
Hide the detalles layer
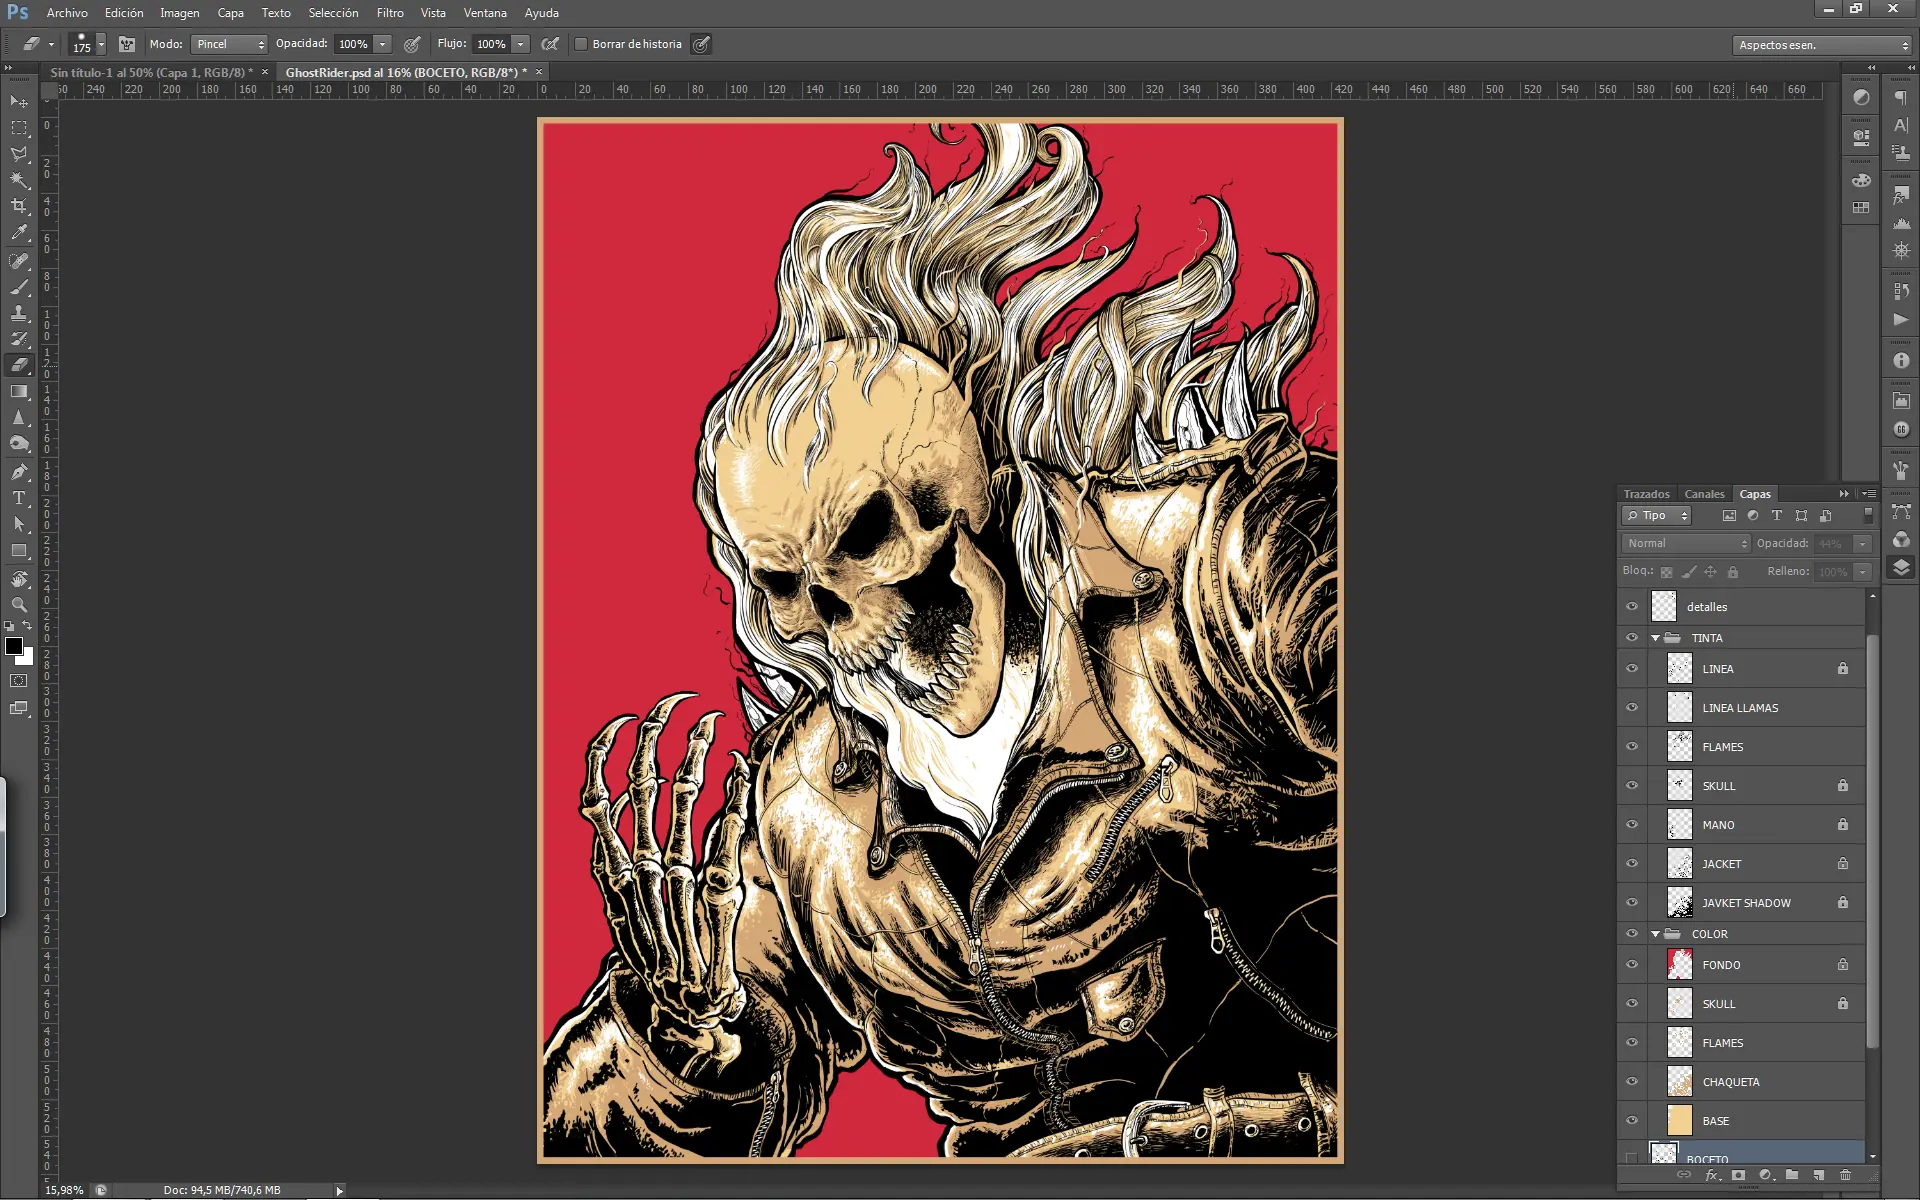pos(1632,607)
